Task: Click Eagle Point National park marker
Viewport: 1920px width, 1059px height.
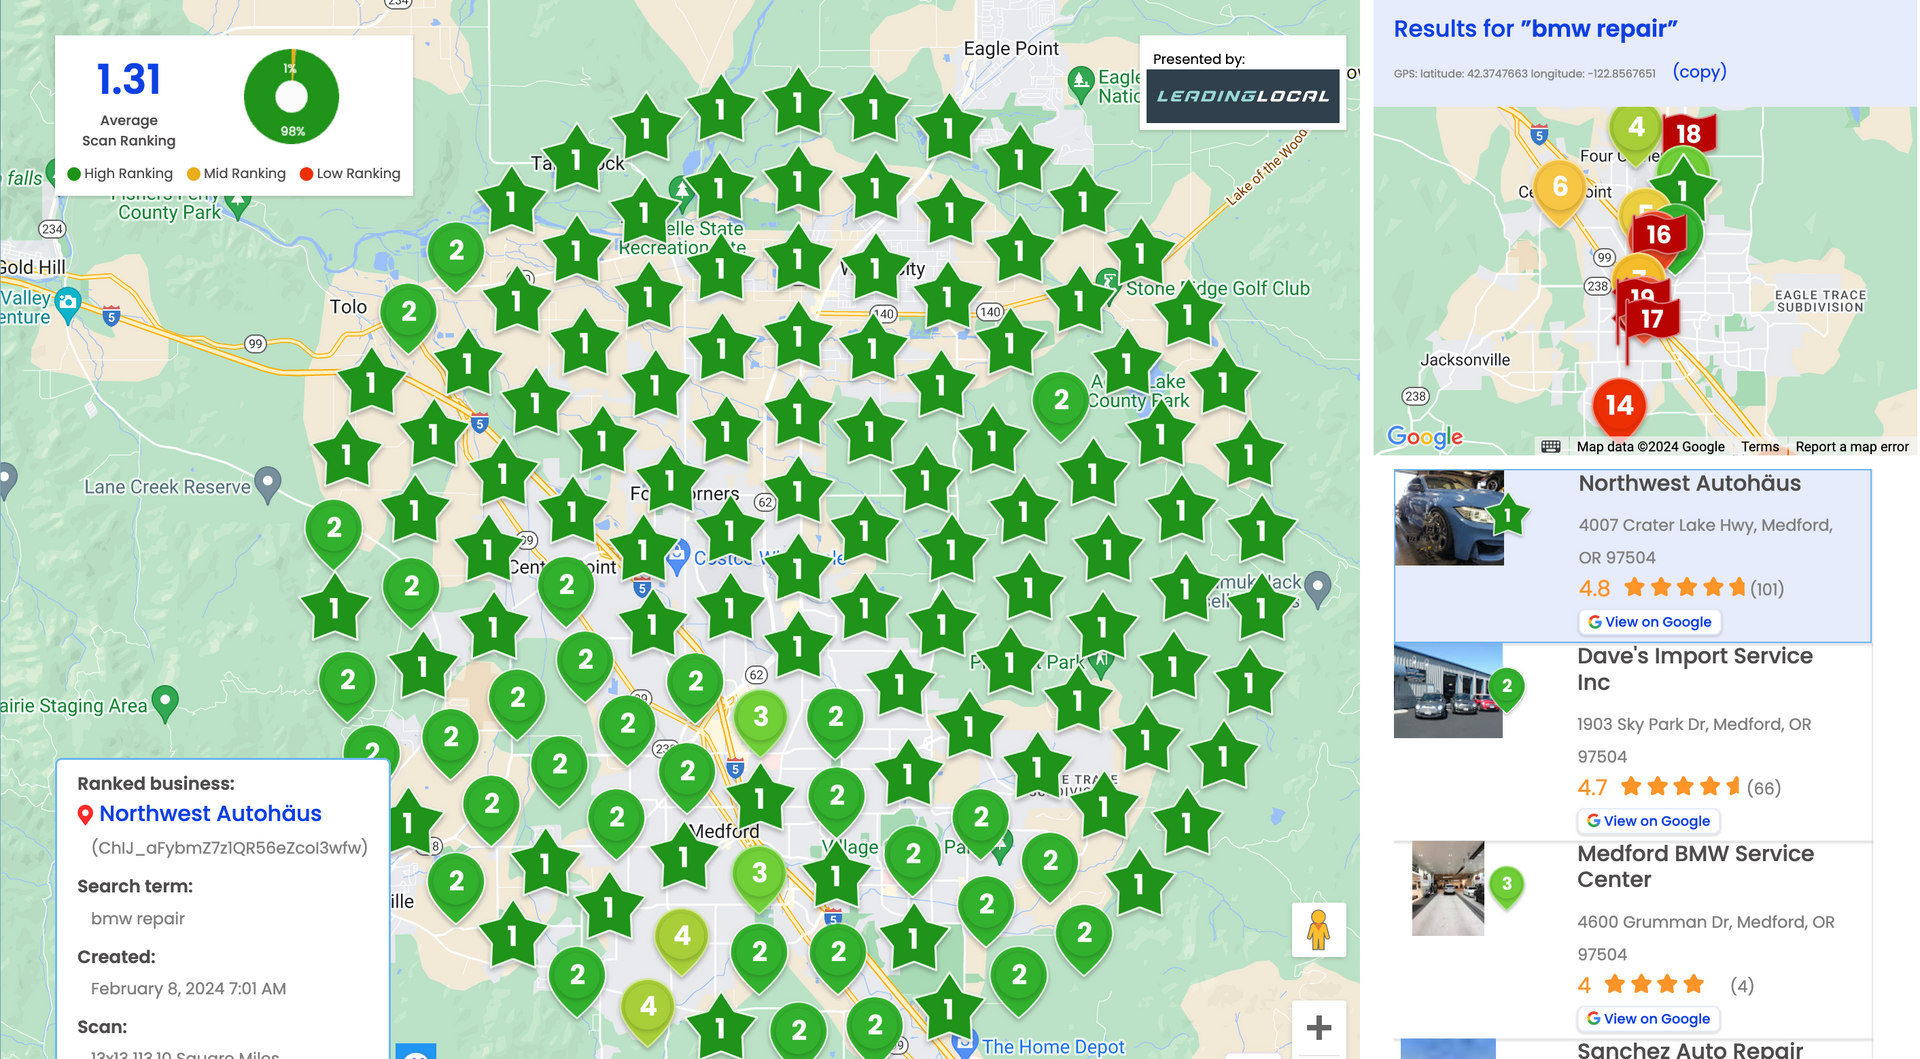Action: click(x=1080, y=84)
